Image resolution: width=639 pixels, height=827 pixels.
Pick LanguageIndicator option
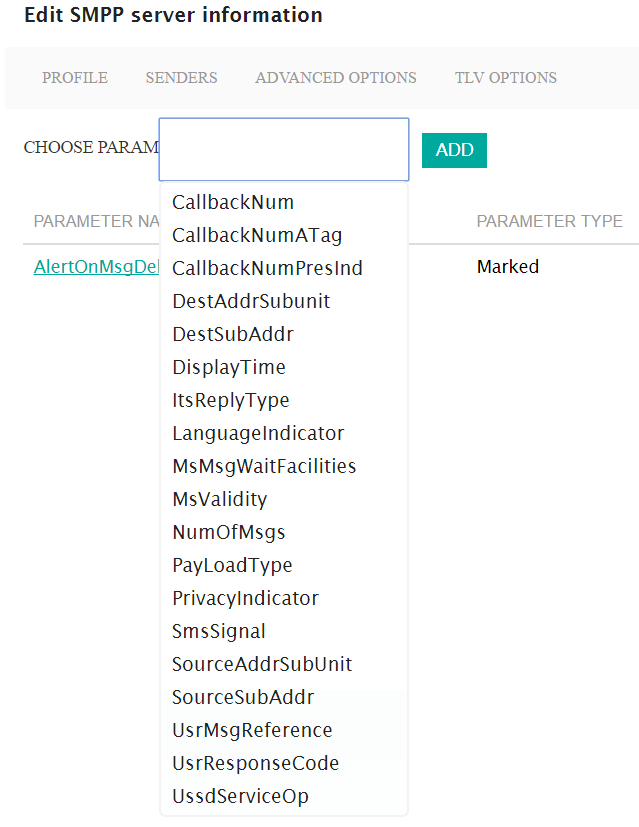(x=258, y=434)
